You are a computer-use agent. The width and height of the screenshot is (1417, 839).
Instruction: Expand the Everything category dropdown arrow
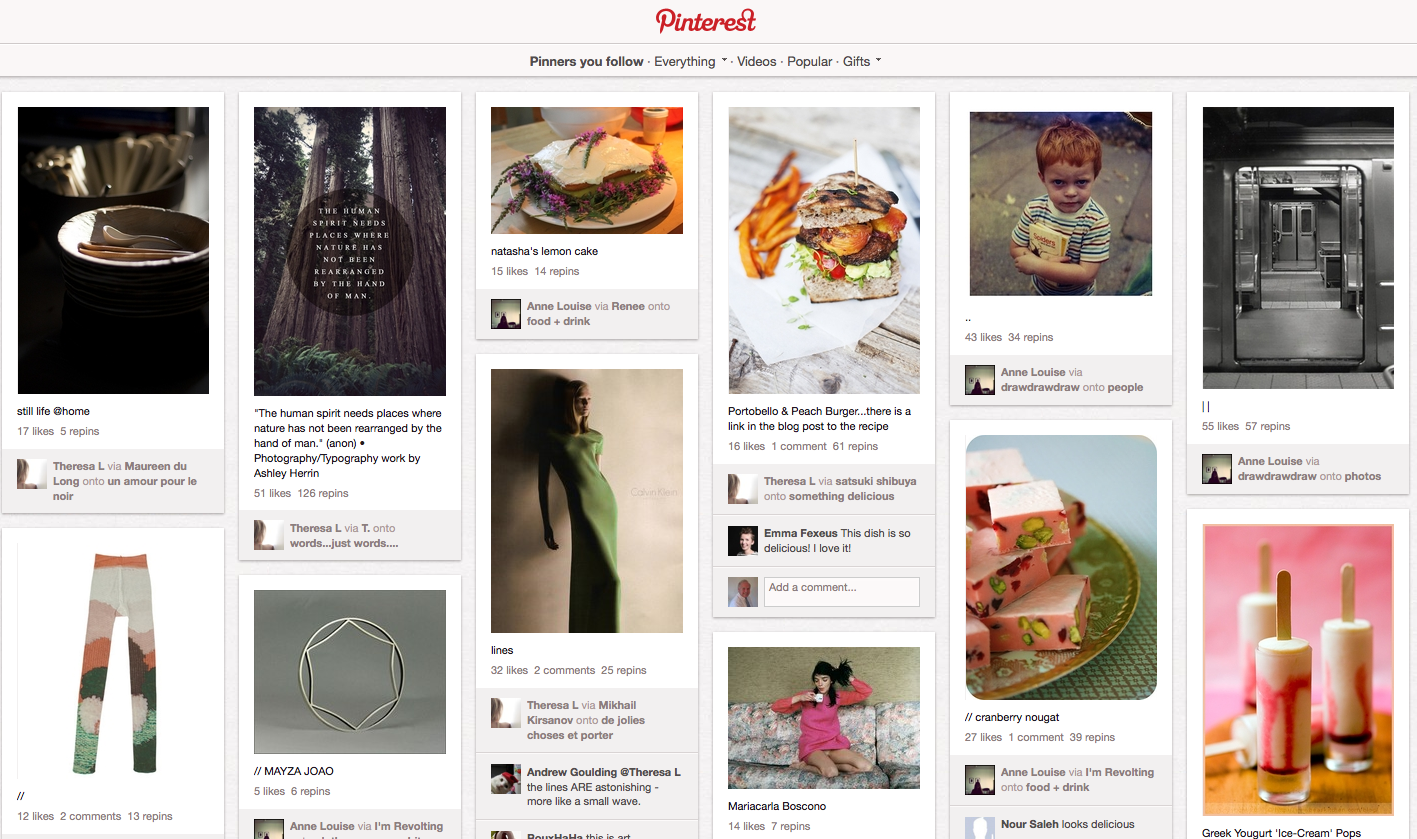coord(724,60)
